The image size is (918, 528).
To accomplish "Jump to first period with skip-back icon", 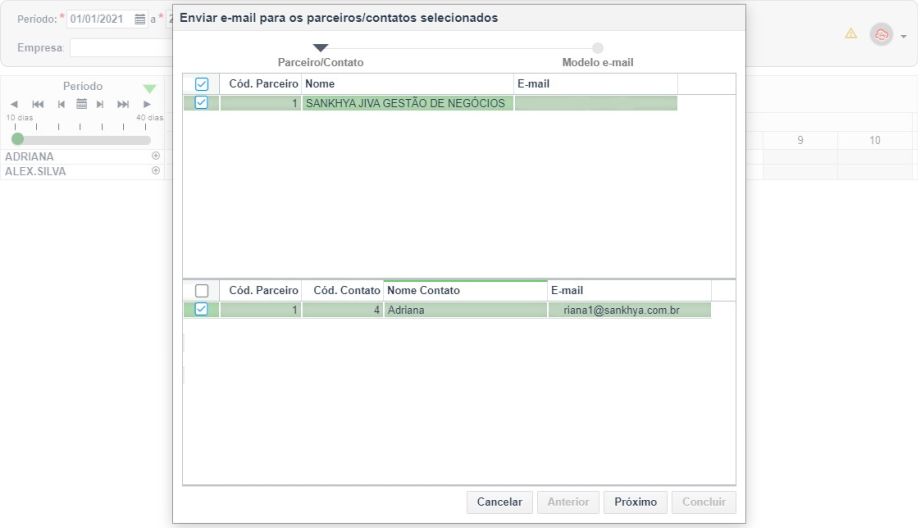I will point(38,104).
